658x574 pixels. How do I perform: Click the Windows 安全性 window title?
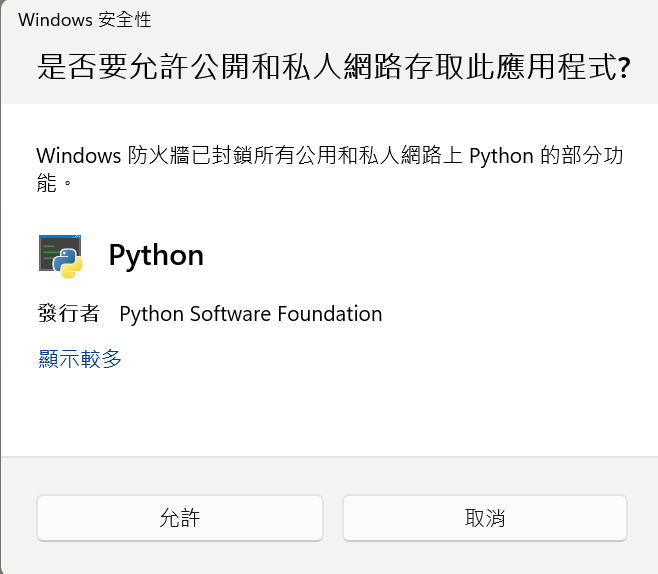(85, 20)
